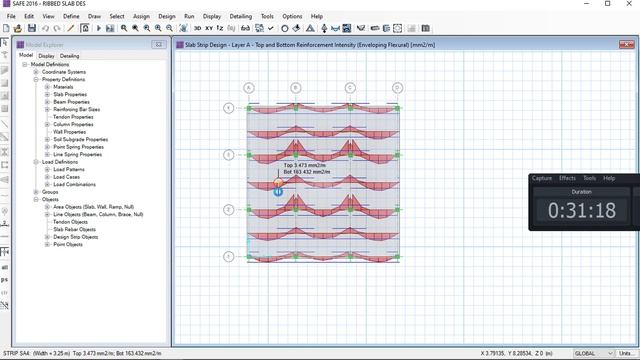Screen dimensions: 640x360
Task: Click the Units button in the status bar
Action: point(626,353)
